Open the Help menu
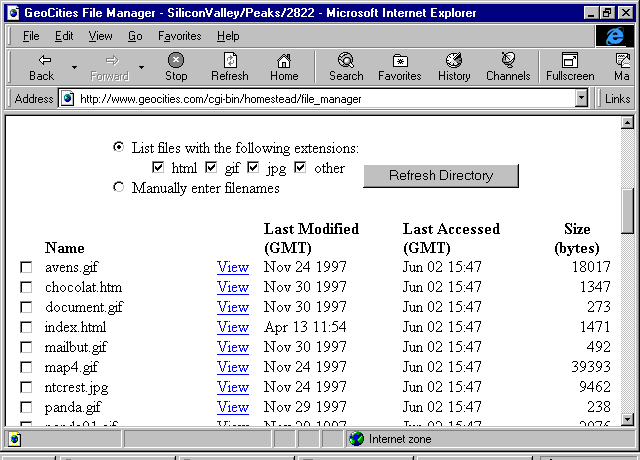 pos(228,36)
